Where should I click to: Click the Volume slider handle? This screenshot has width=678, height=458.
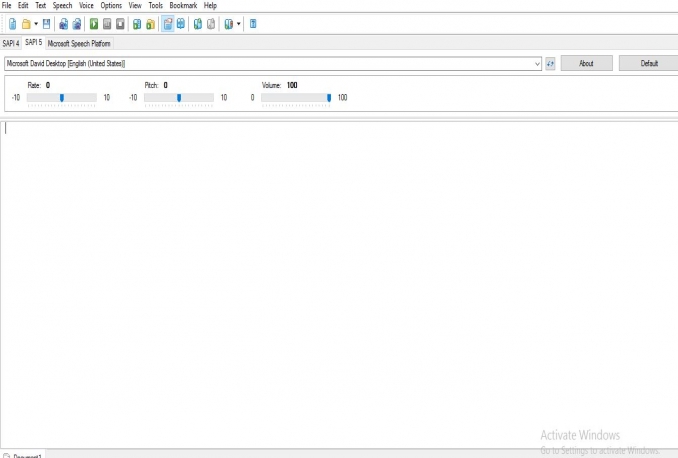click(329, 98)
